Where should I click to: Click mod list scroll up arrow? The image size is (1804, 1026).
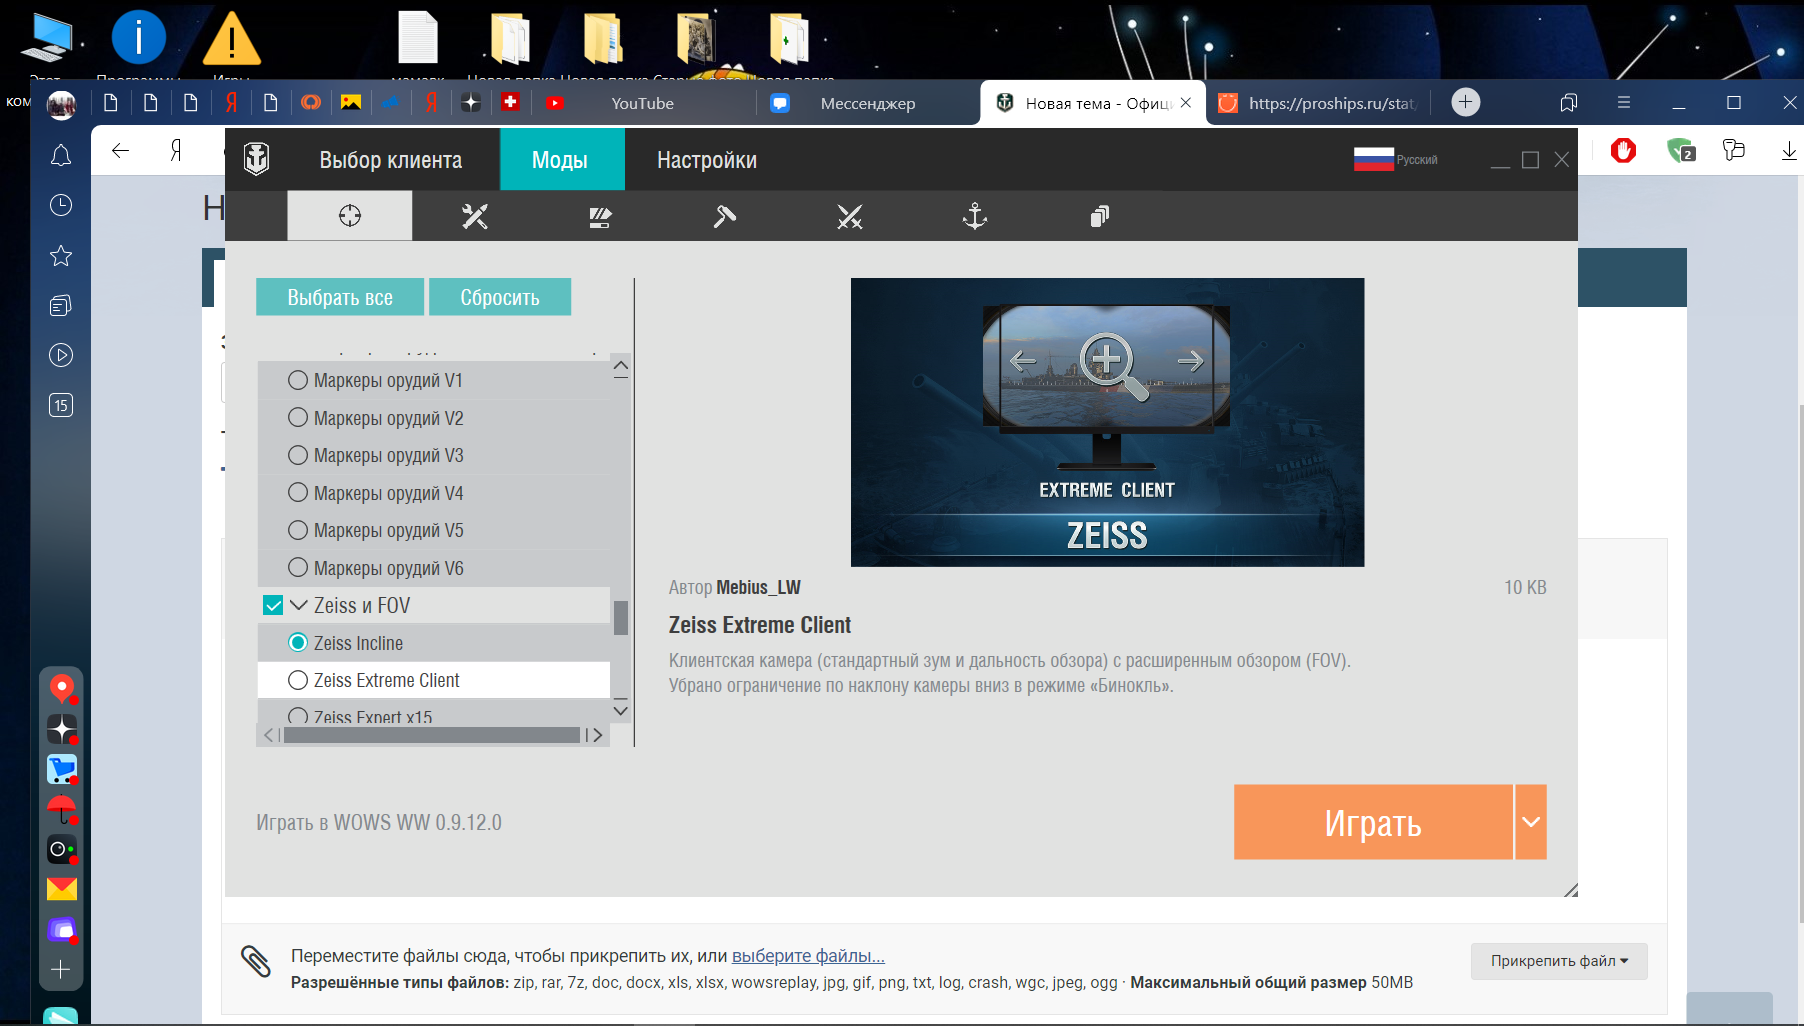coord(621,367)
